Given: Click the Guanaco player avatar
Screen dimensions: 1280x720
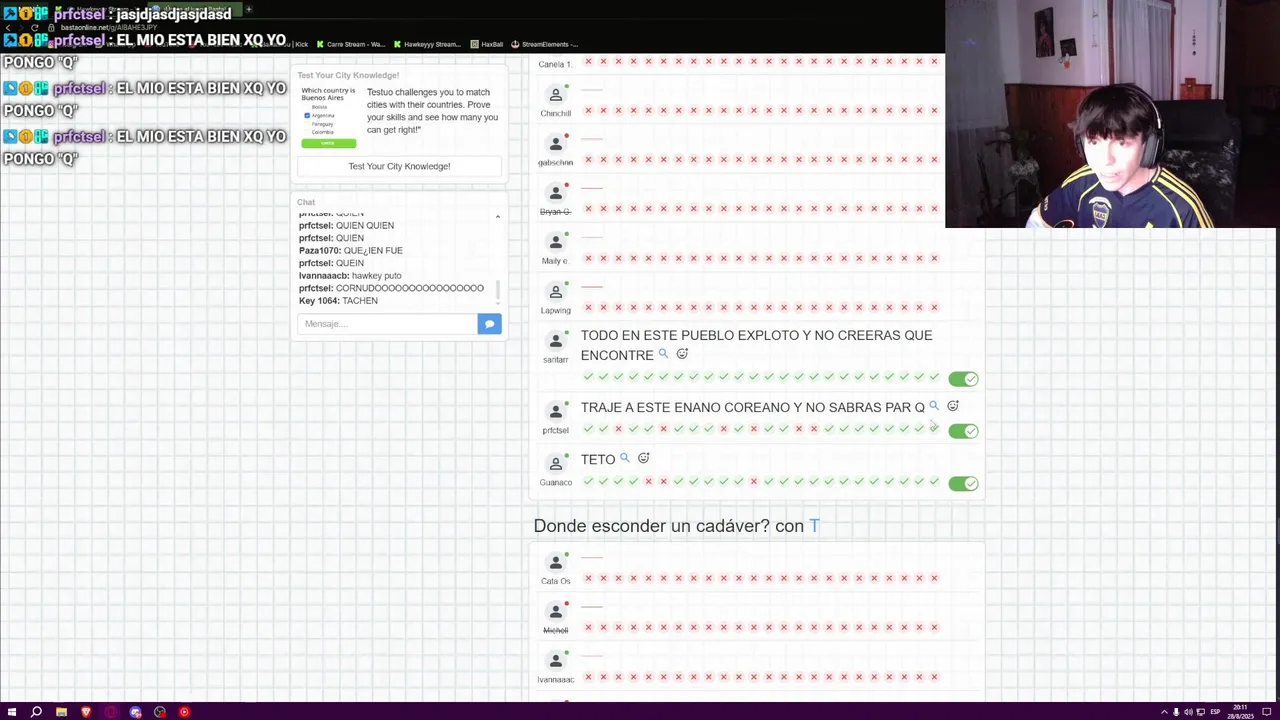Looking at the screenshot, I should tap(556, 465).
